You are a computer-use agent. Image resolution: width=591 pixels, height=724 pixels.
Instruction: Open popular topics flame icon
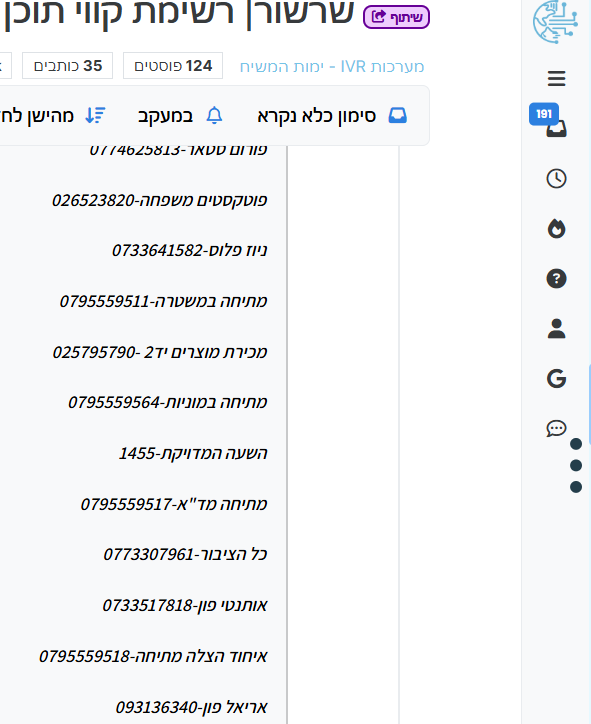tap(556, 229)
